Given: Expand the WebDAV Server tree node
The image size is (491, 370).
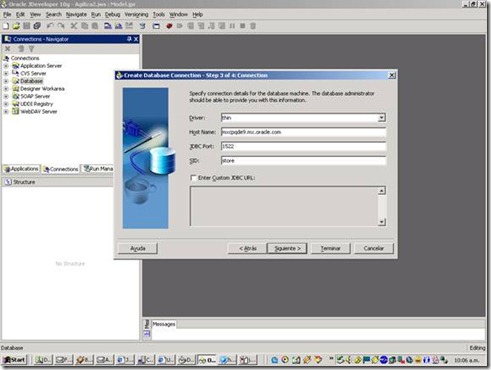Looking at the screenshot, I should pyautogui.click(x=6, y=112).
